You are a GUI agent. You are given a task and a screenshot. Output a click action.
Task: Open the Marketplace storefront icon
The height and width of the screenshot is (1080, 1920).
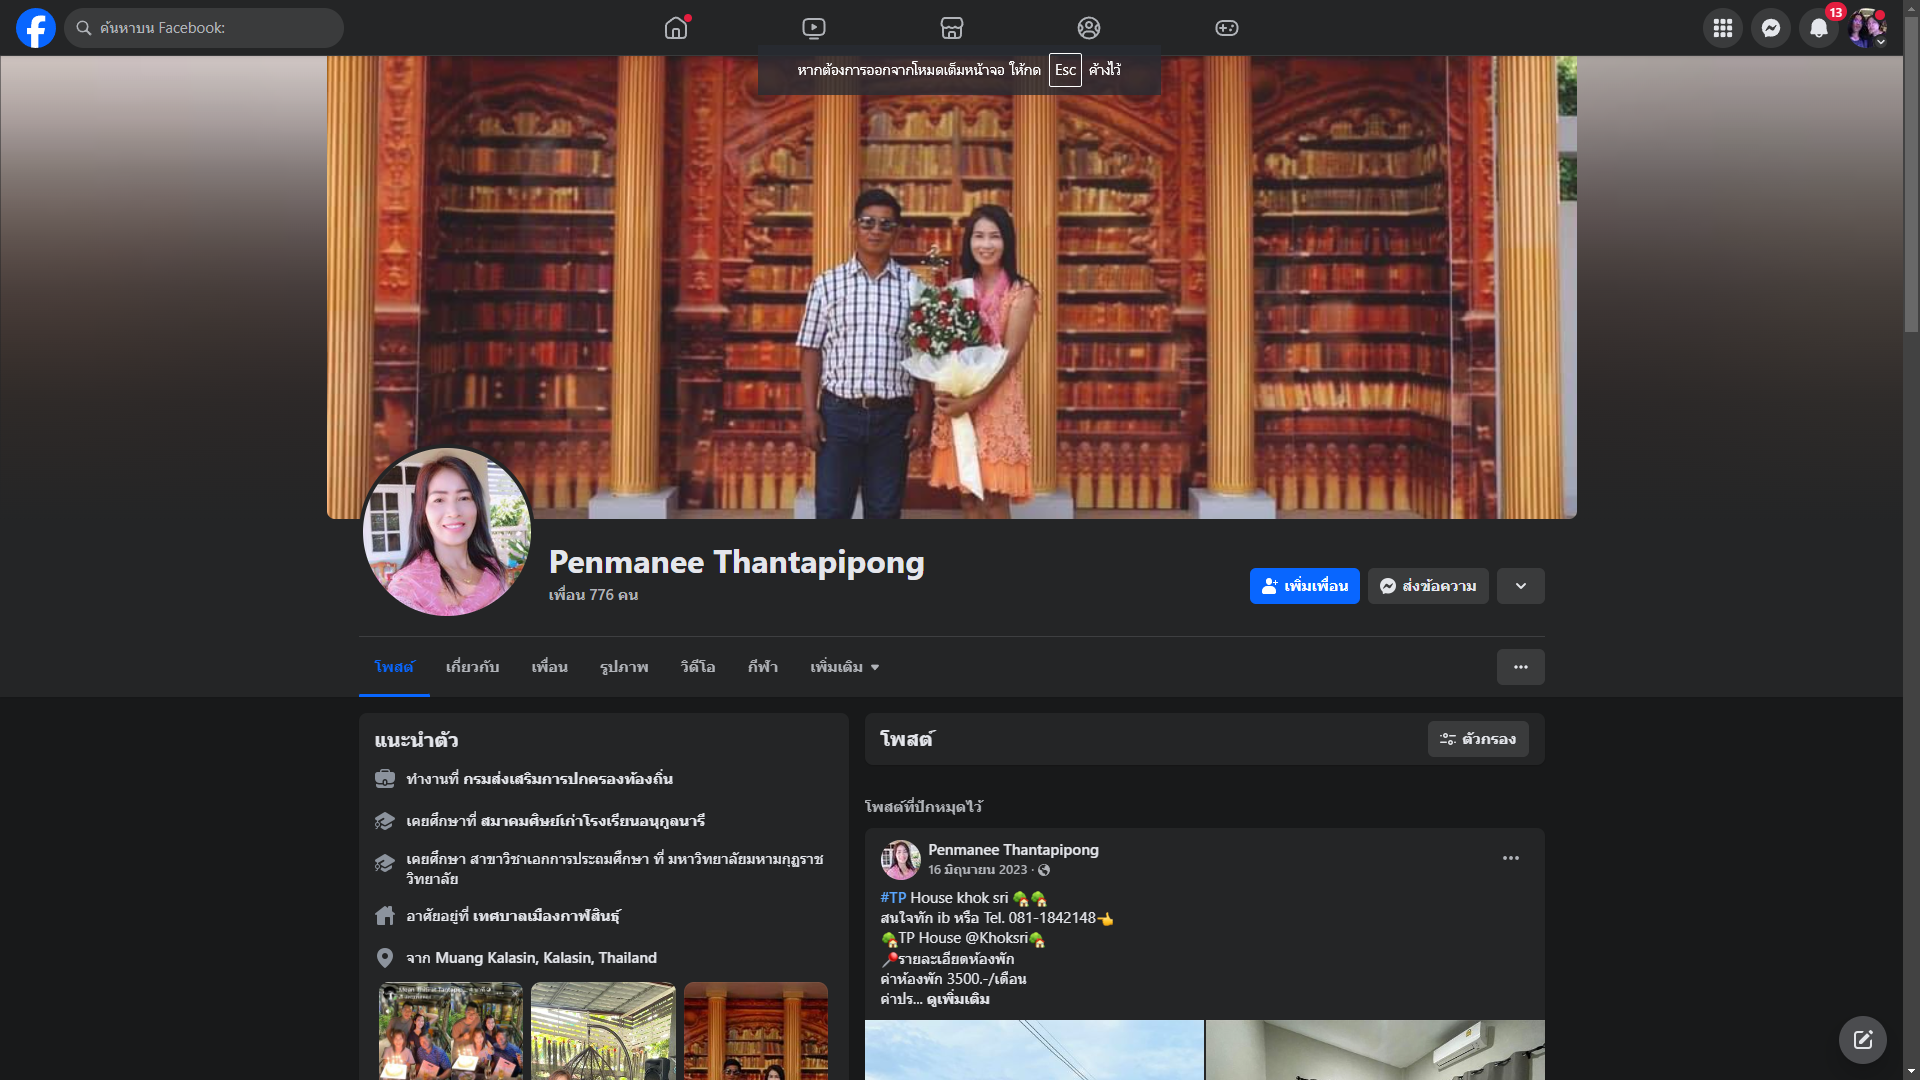tap(951, 28)
